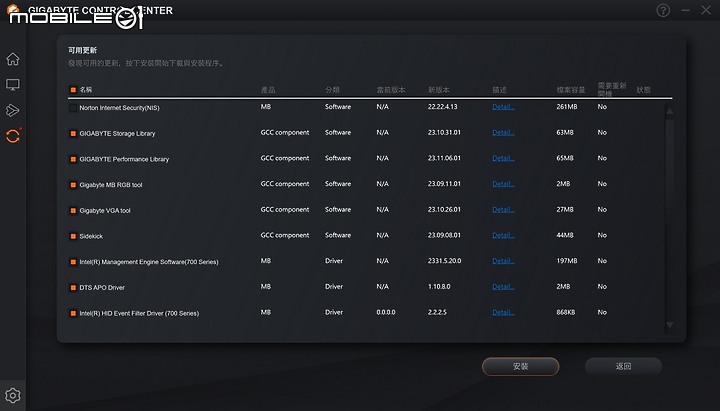Image resolution: width=720 pixels, height=411 pixels.
Task: Uncheck Intel Management Engine Software checkbox
Action: pyautogui.click(x=73, y=262)
